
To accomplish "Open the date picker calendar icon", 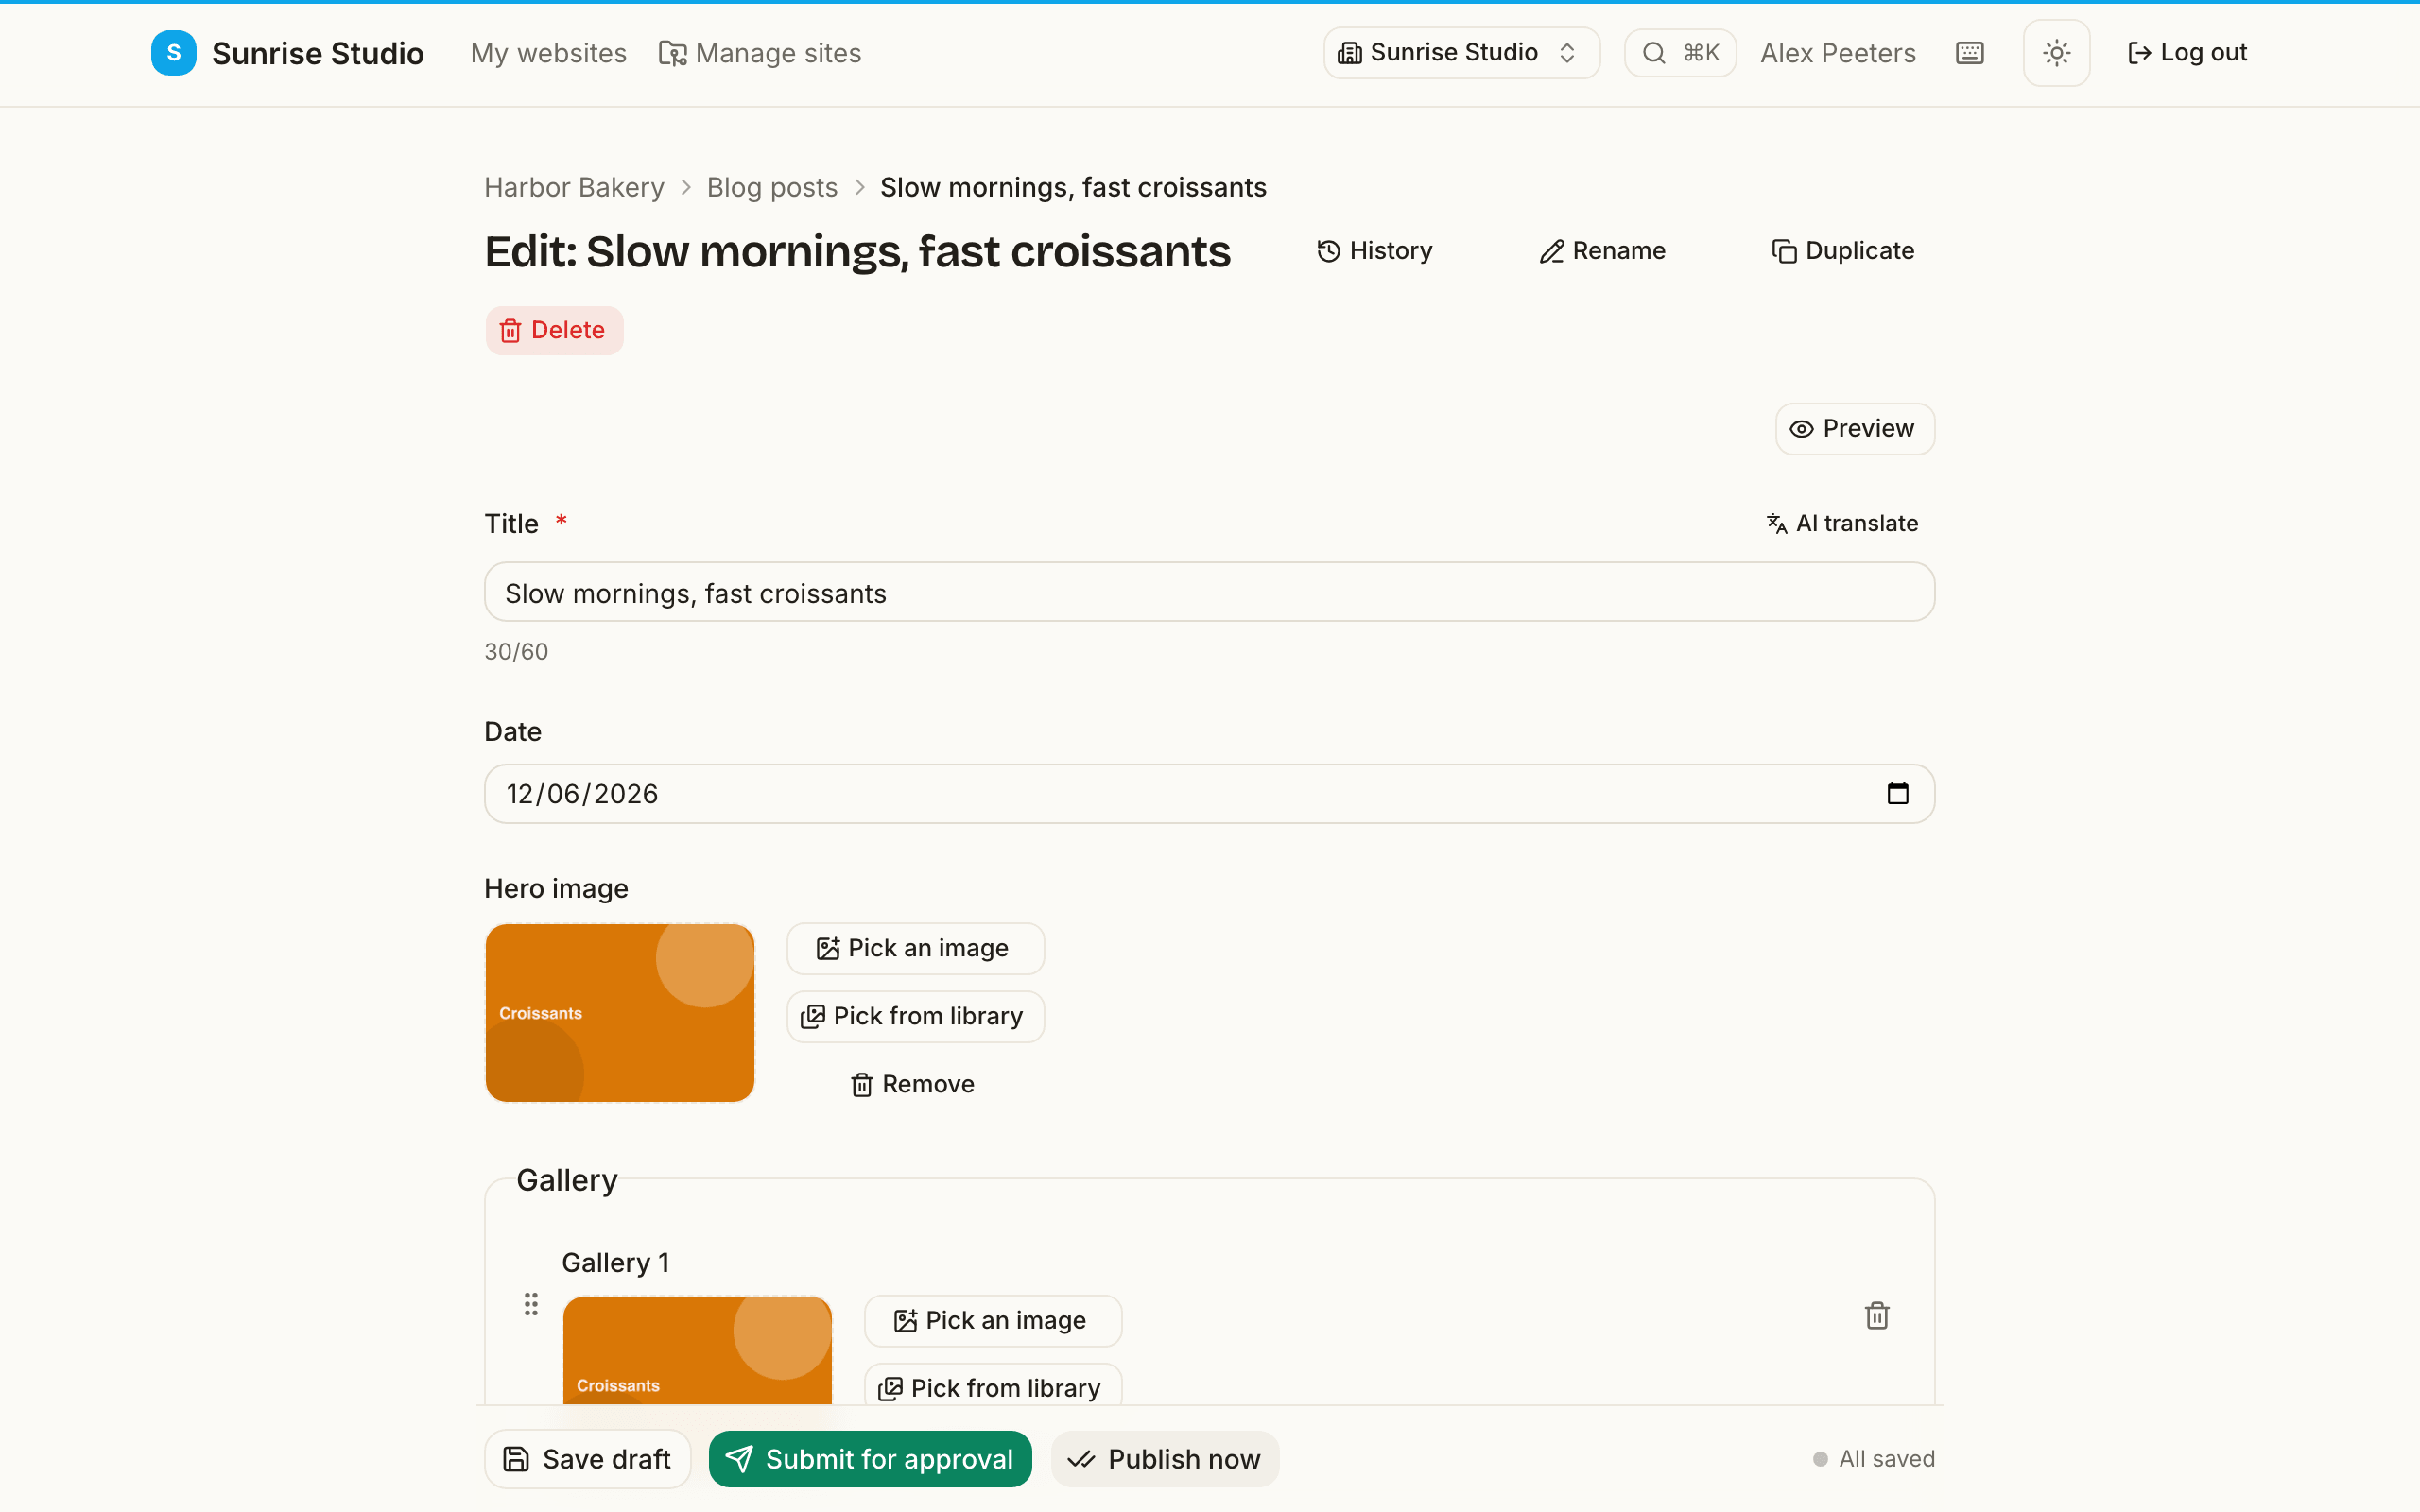I will tap(1897, 793).
